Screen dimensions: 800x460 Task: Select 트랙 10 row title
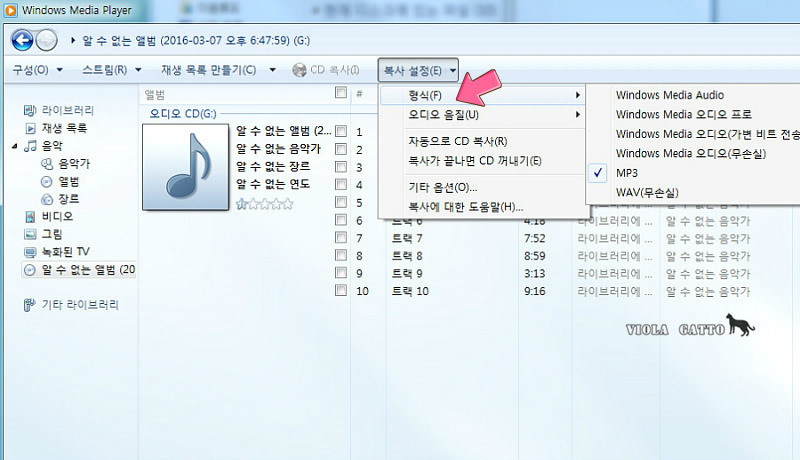410,291
